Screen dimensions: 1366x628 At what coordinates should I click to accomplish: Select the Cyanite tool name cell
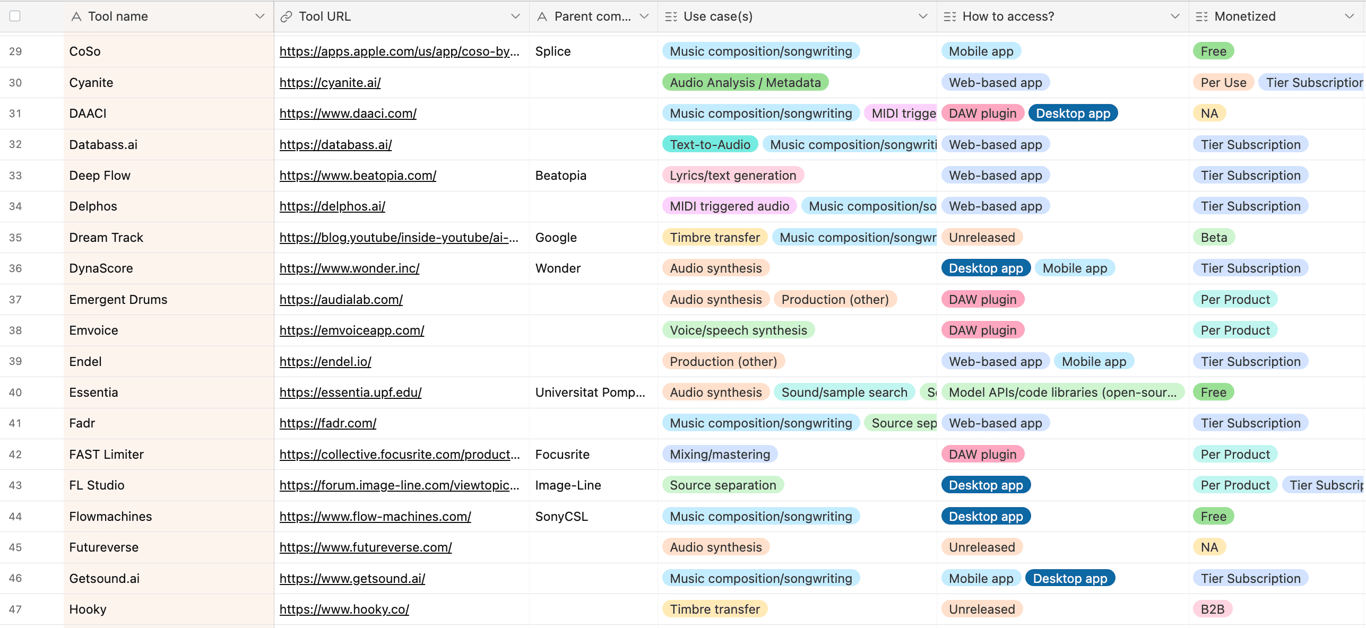pyautogui.click(x=169, y=82)
